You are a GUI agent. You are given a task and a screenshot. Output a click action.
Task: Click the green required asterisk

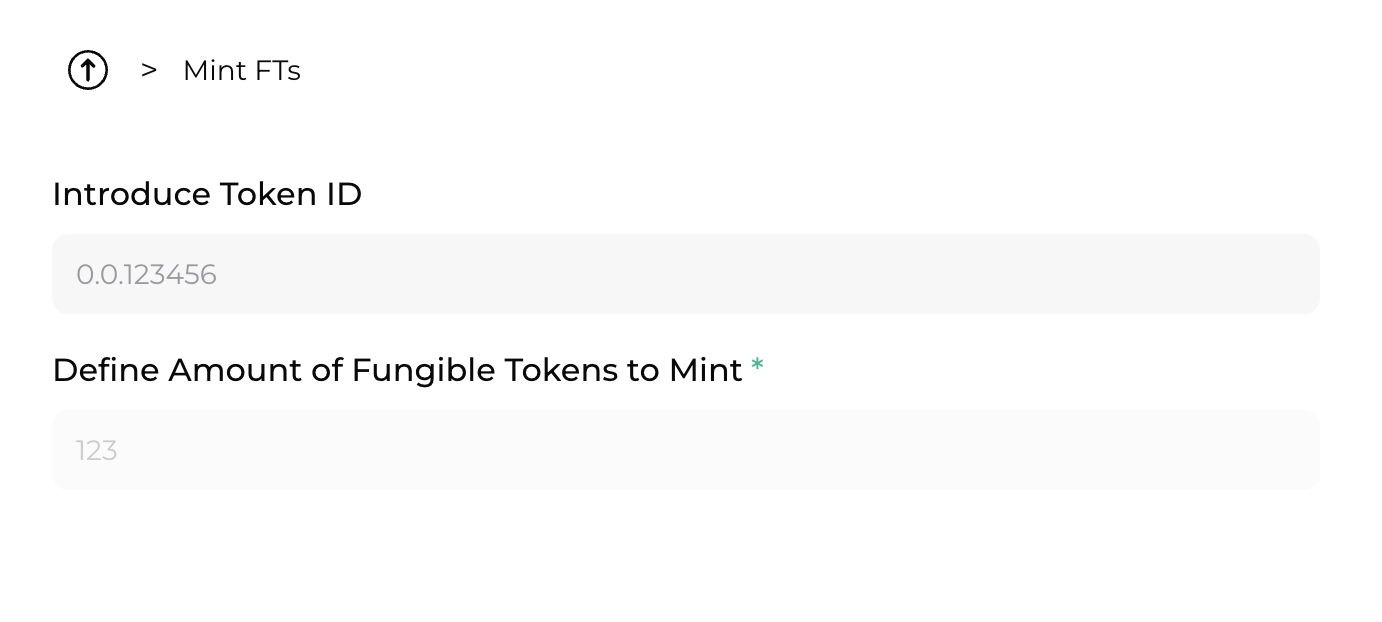(757, 367)
